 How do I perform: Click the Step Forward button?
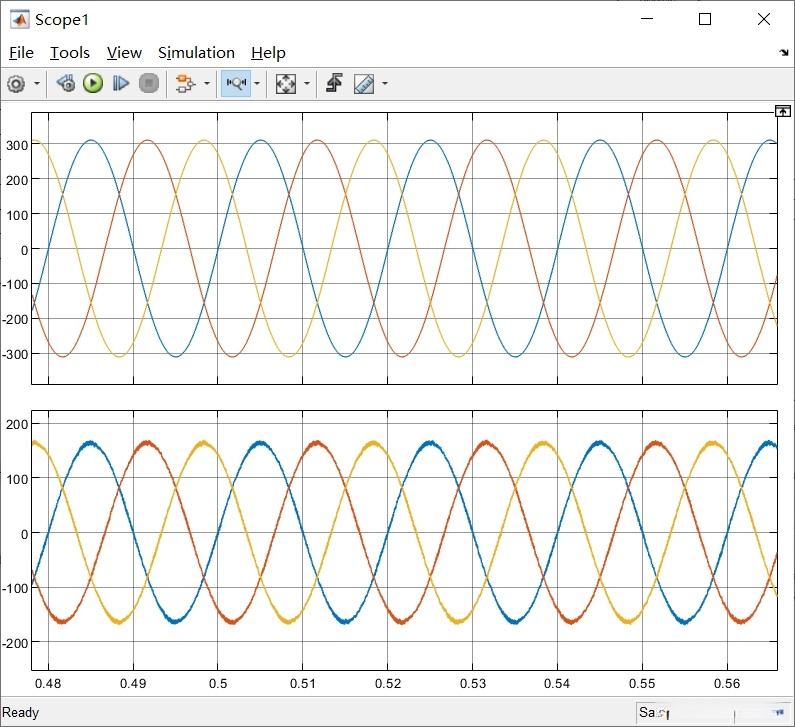click(121, 84)
